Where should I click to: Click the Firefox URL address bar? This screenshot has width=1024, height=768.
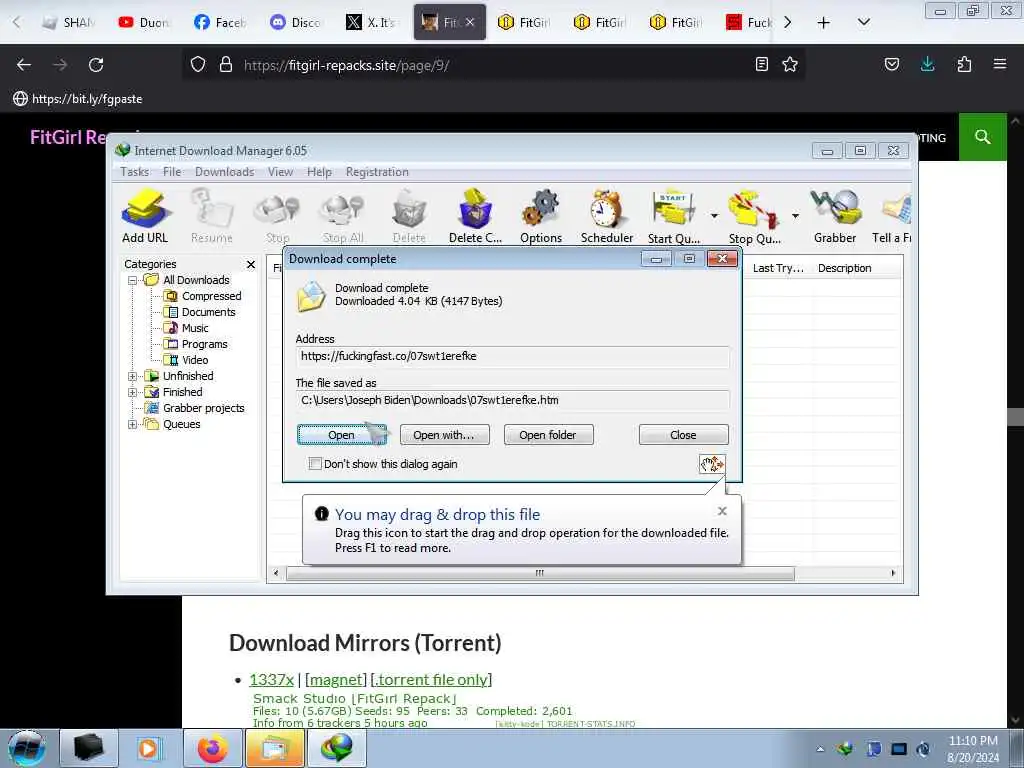pyautogui.click(x=493, y=65)
